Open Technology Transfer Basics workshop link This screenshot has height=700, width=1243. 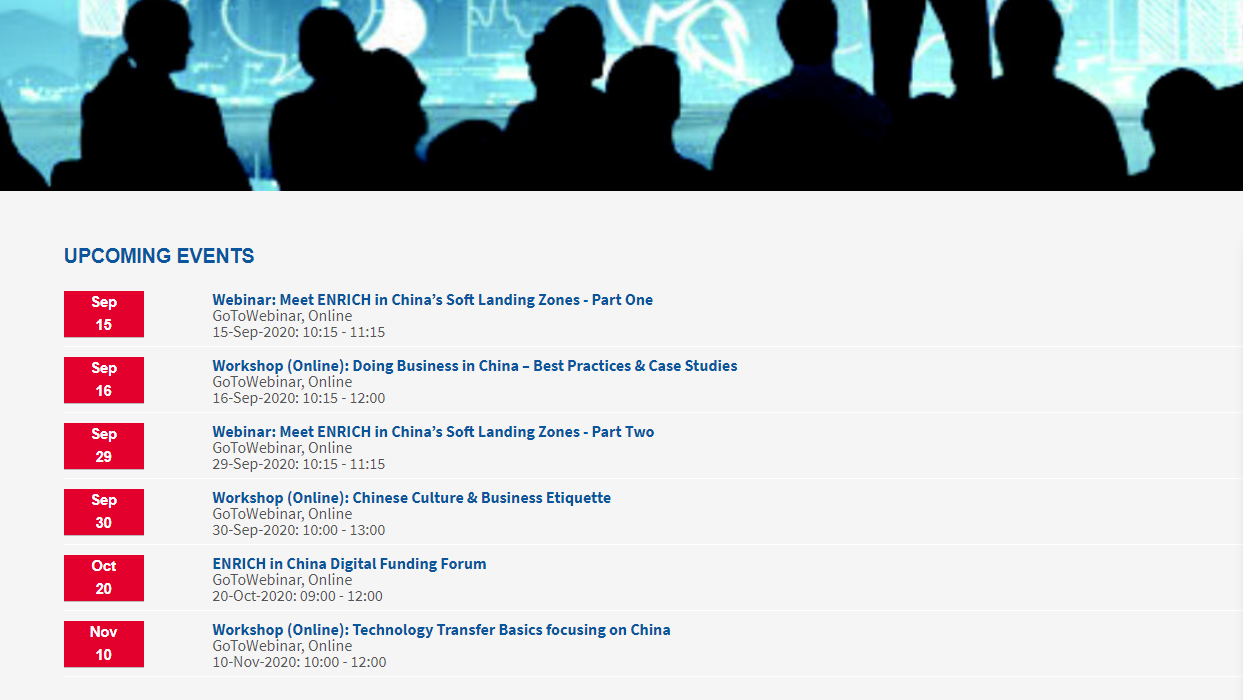441,630
